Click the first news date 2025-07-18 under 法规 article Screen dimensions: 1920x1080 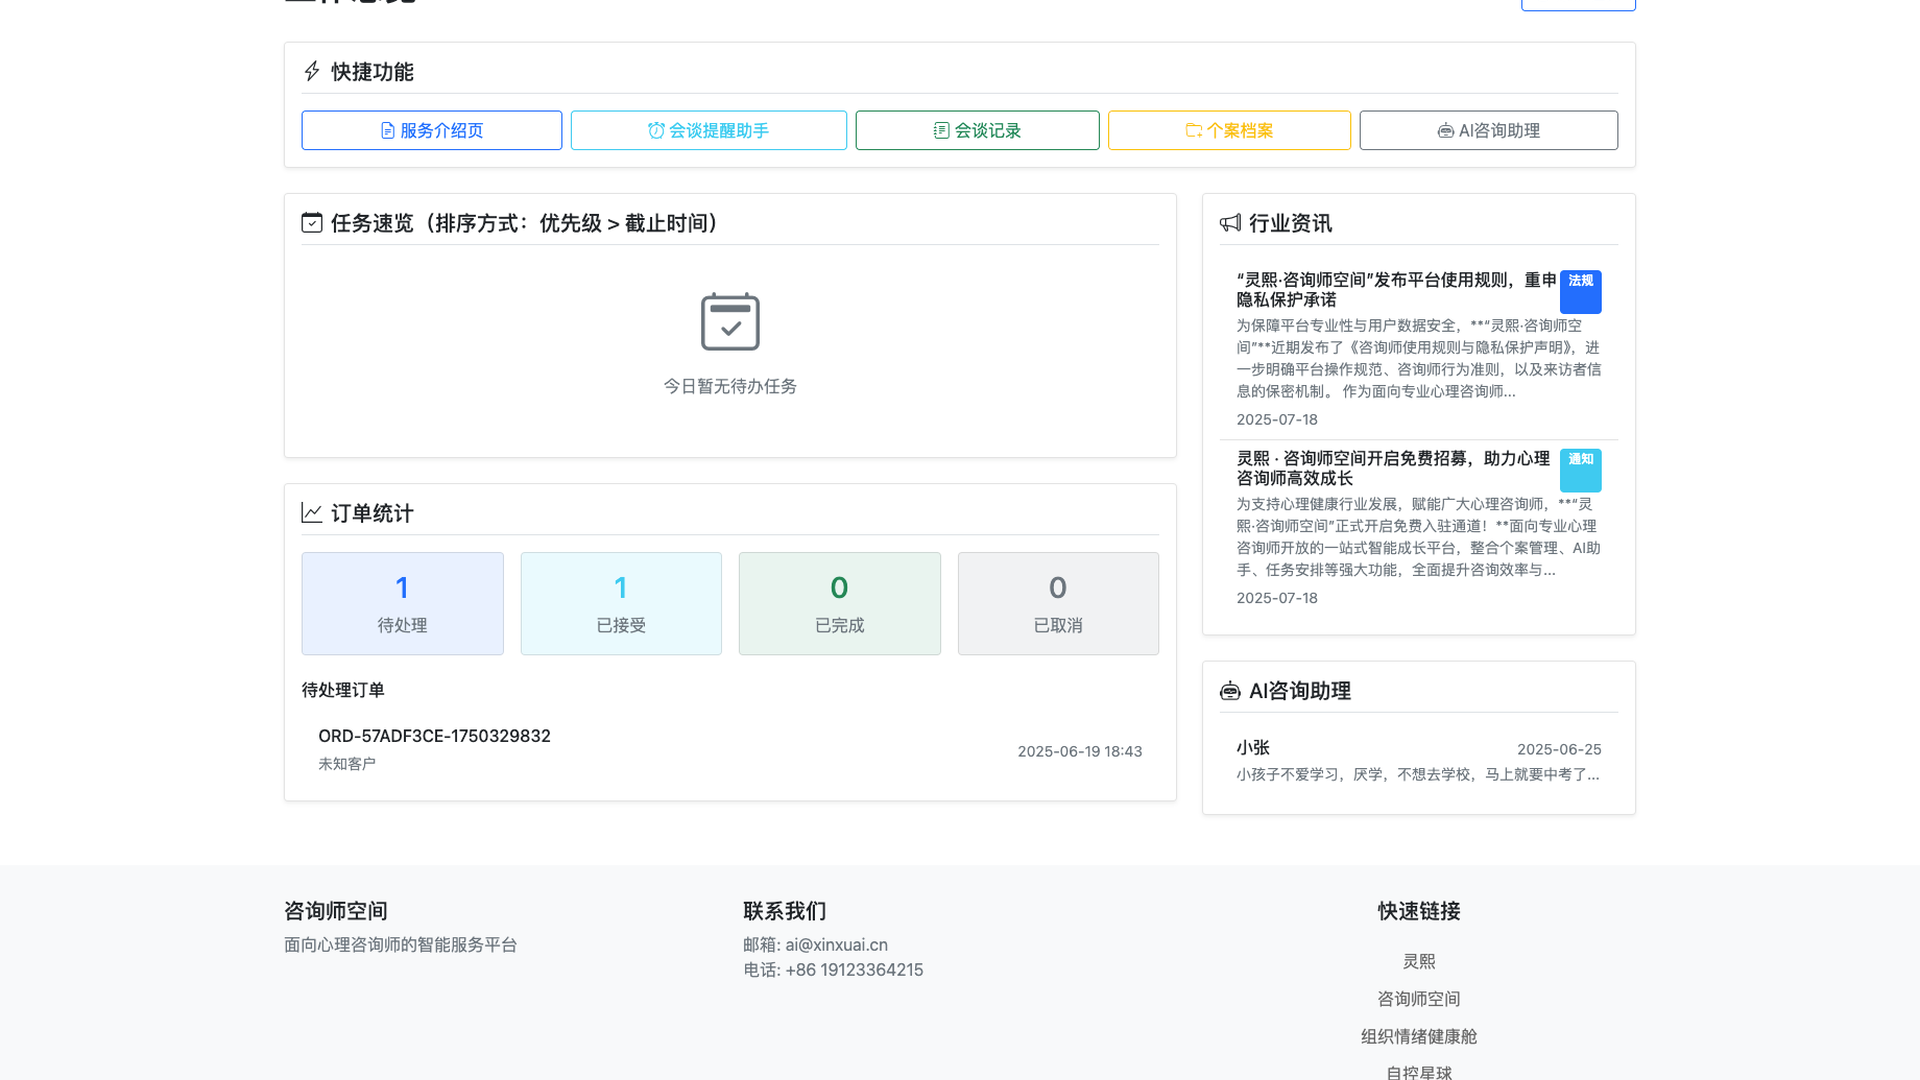[x=1277, y=420]
